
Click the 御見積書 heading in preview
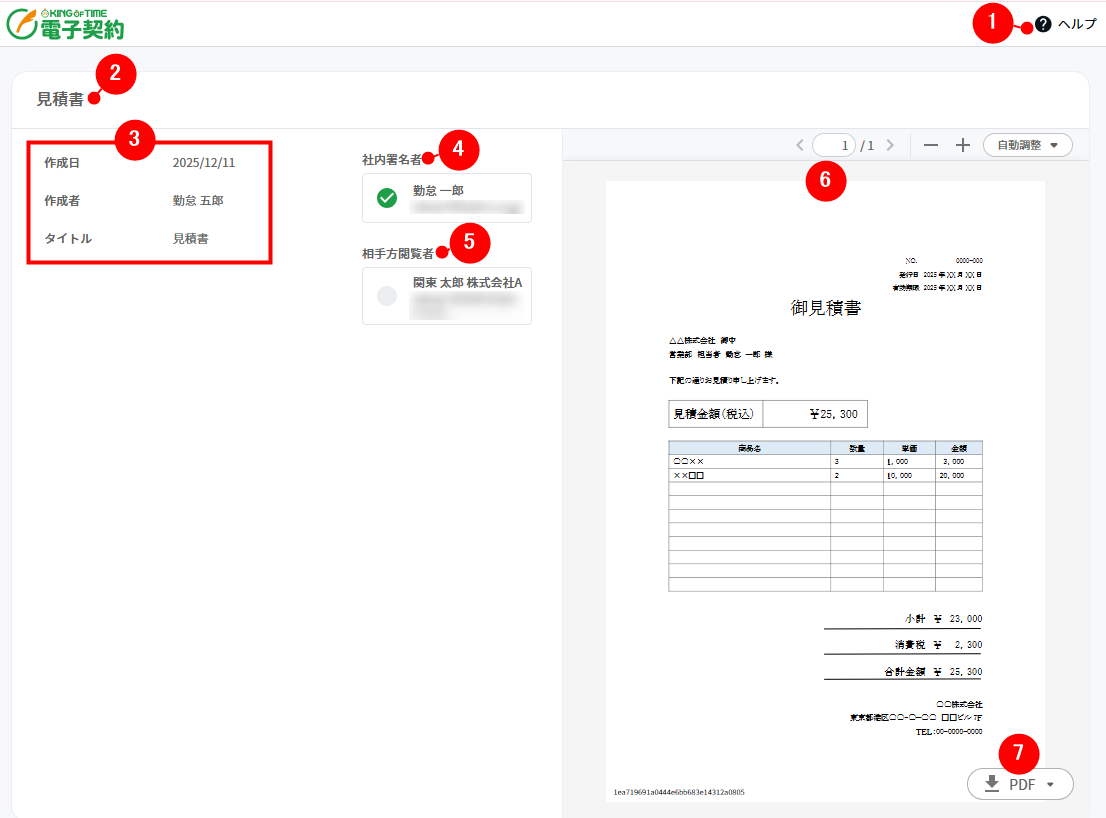coord(825,308)
